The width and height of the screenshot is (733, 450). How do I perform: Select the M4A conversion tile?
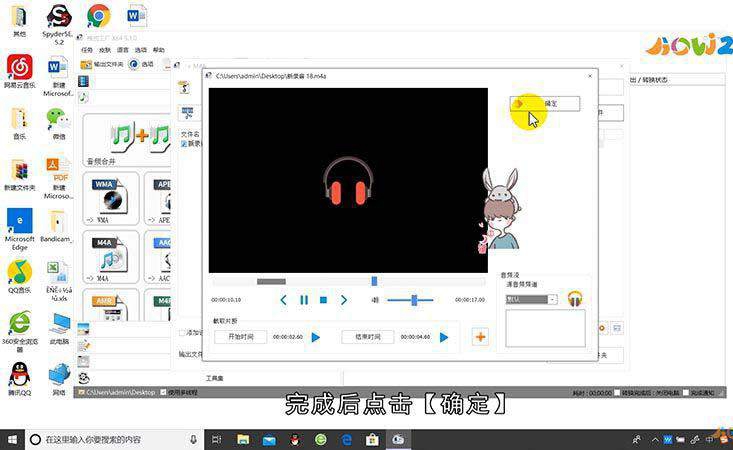[x=111, y=257]
